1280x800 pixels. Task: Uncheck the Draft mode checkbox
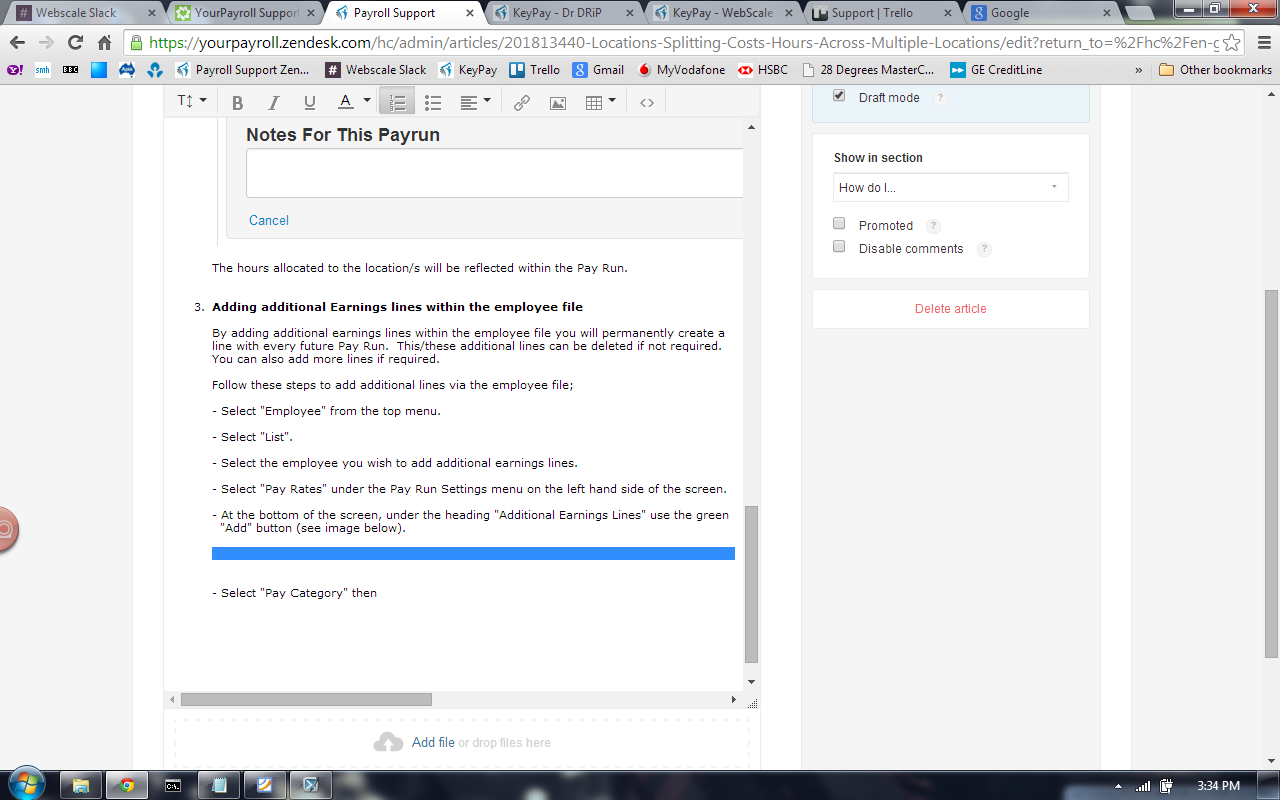coord(839,96)
